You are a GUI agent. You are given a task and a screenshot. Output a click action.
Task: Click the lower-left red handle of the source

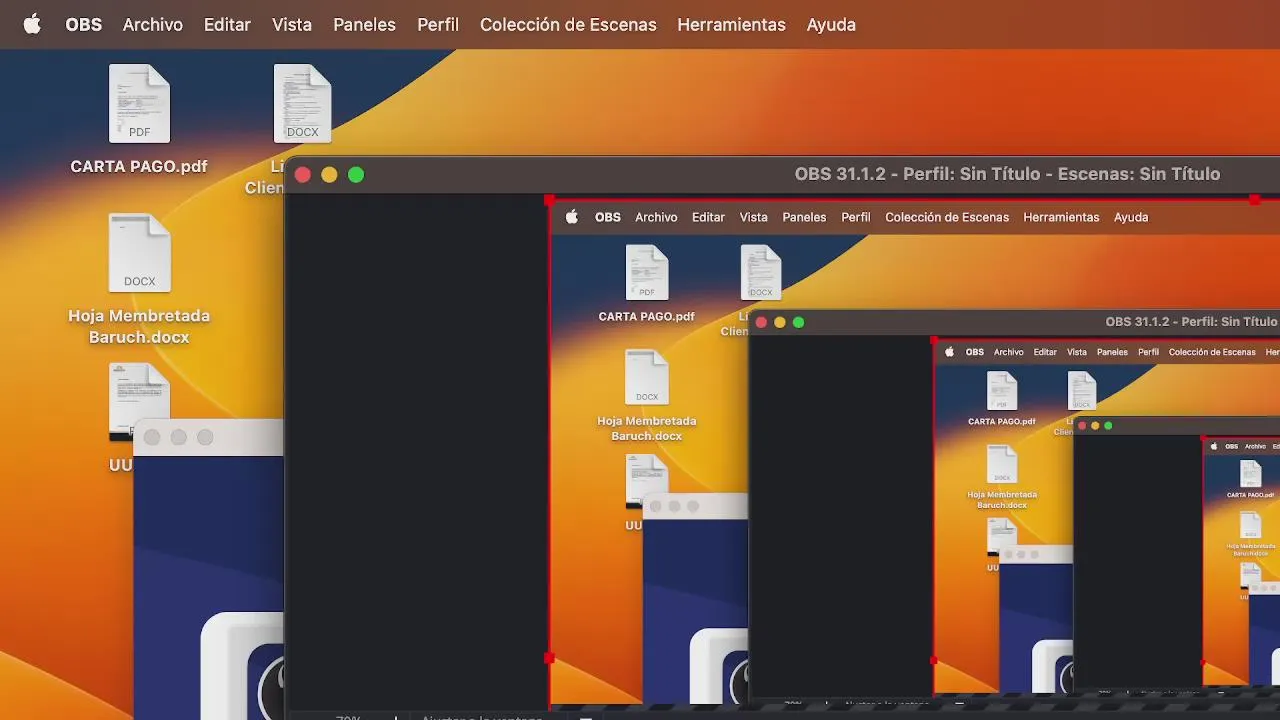[549, 658]
